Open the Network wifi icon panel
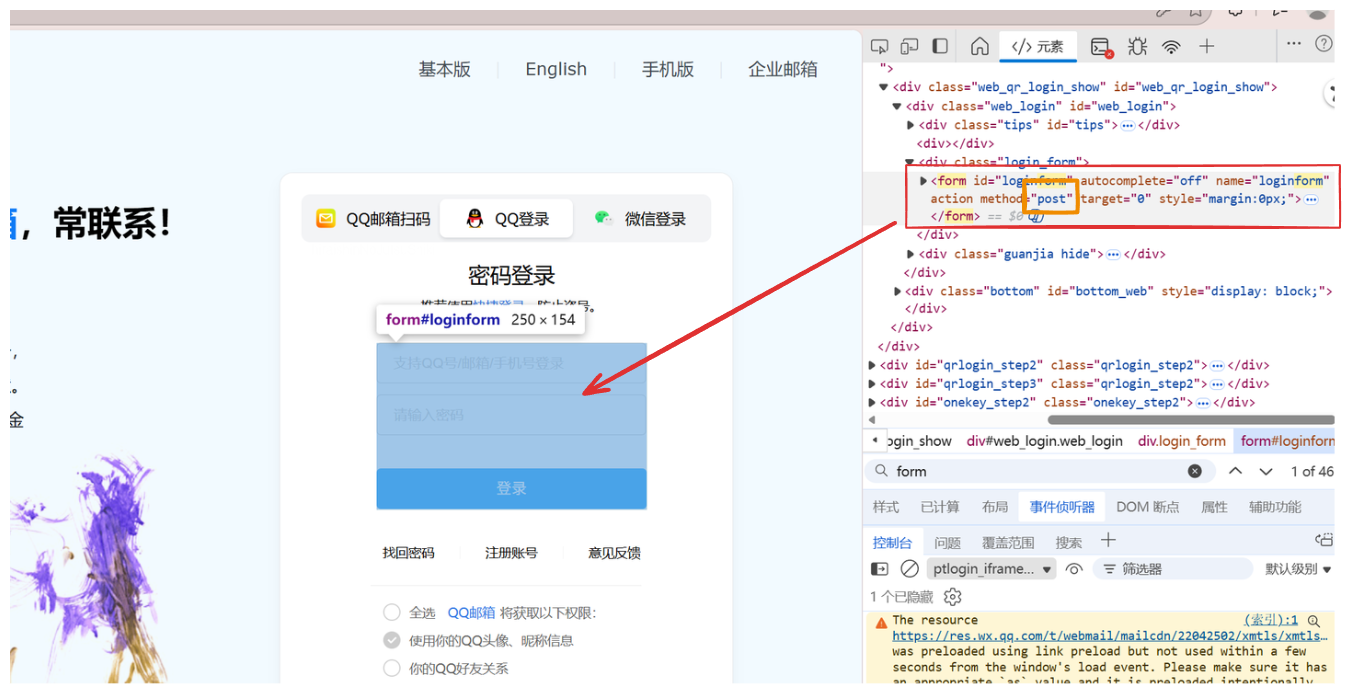 1171,47
